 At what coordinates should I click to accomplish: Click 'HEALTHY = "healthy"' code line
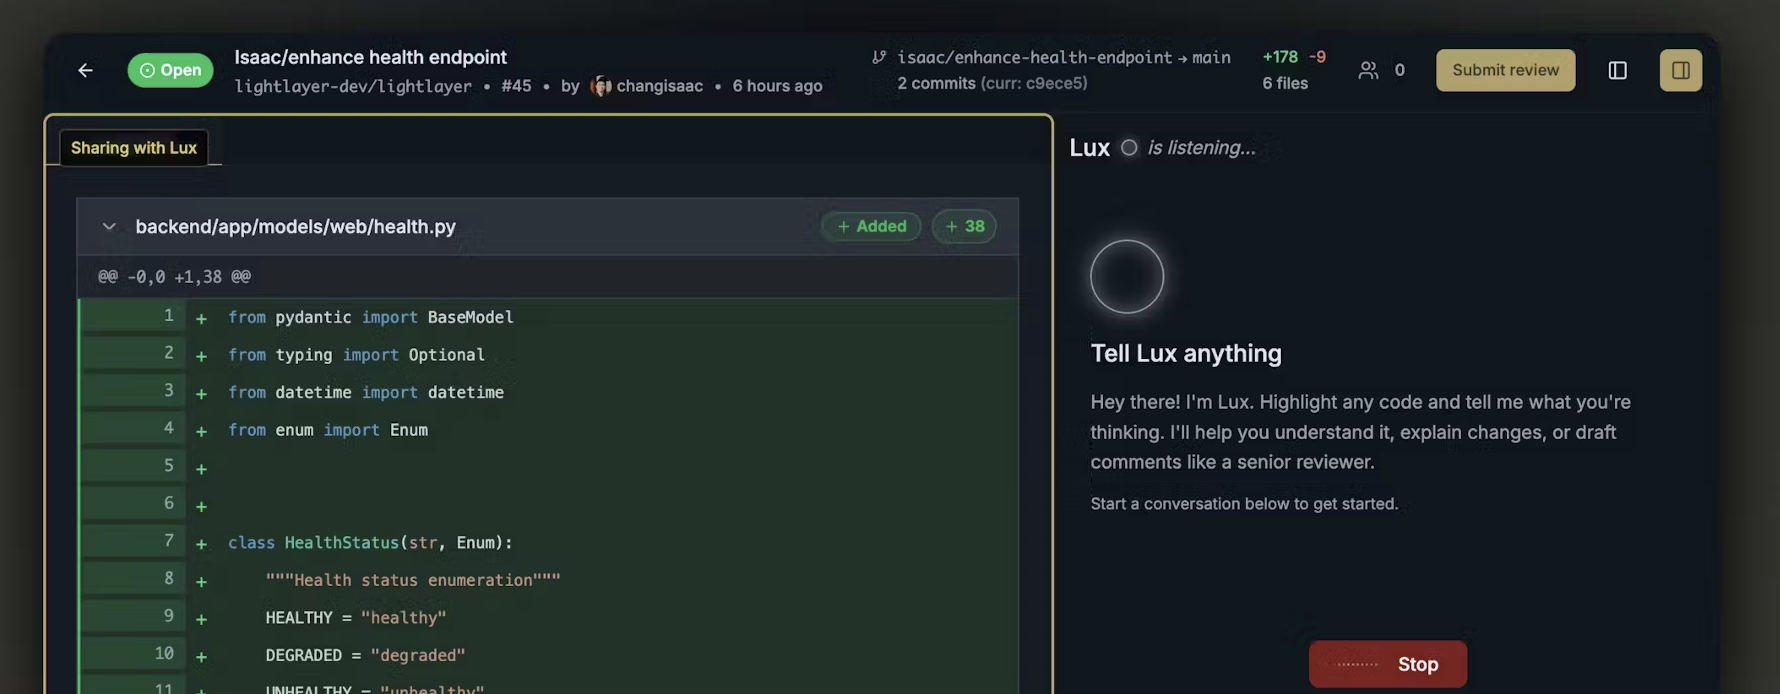356,618
